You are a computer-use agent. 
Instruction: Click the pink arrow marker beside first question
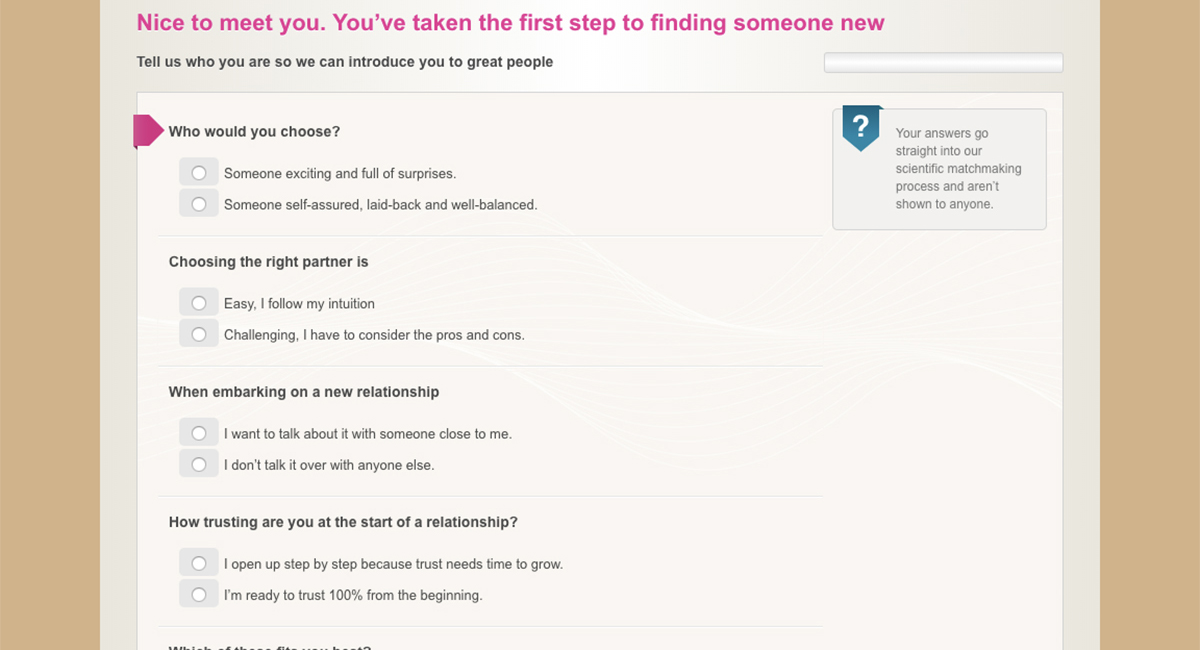pyautogui.click(x=147, y=131)
